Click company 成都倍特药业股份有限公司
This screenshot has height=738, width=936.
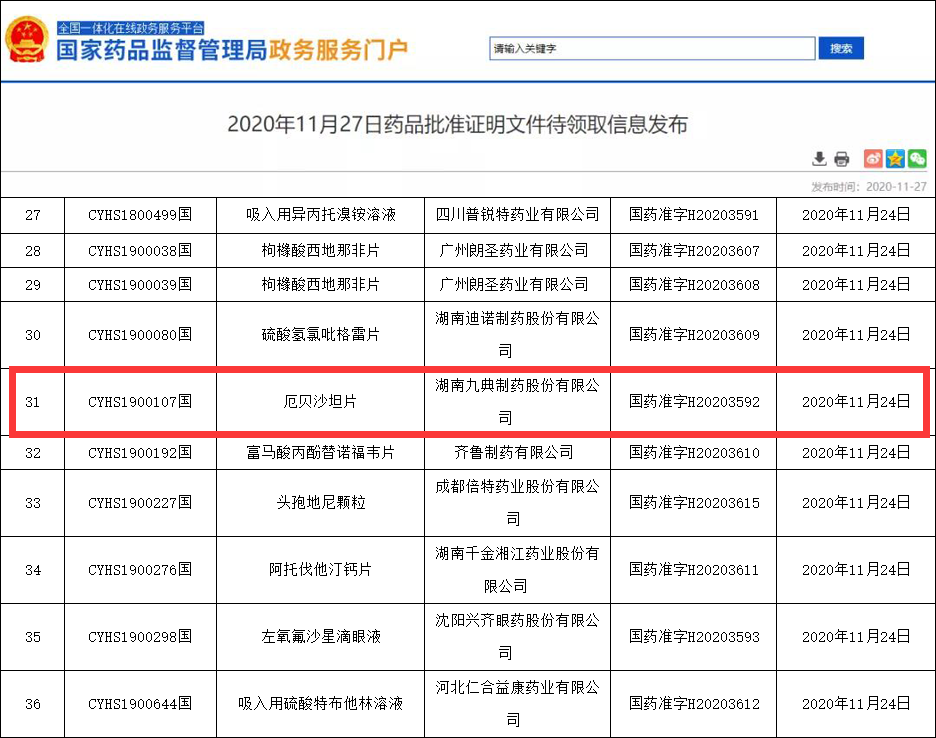[x=517, y=503]
